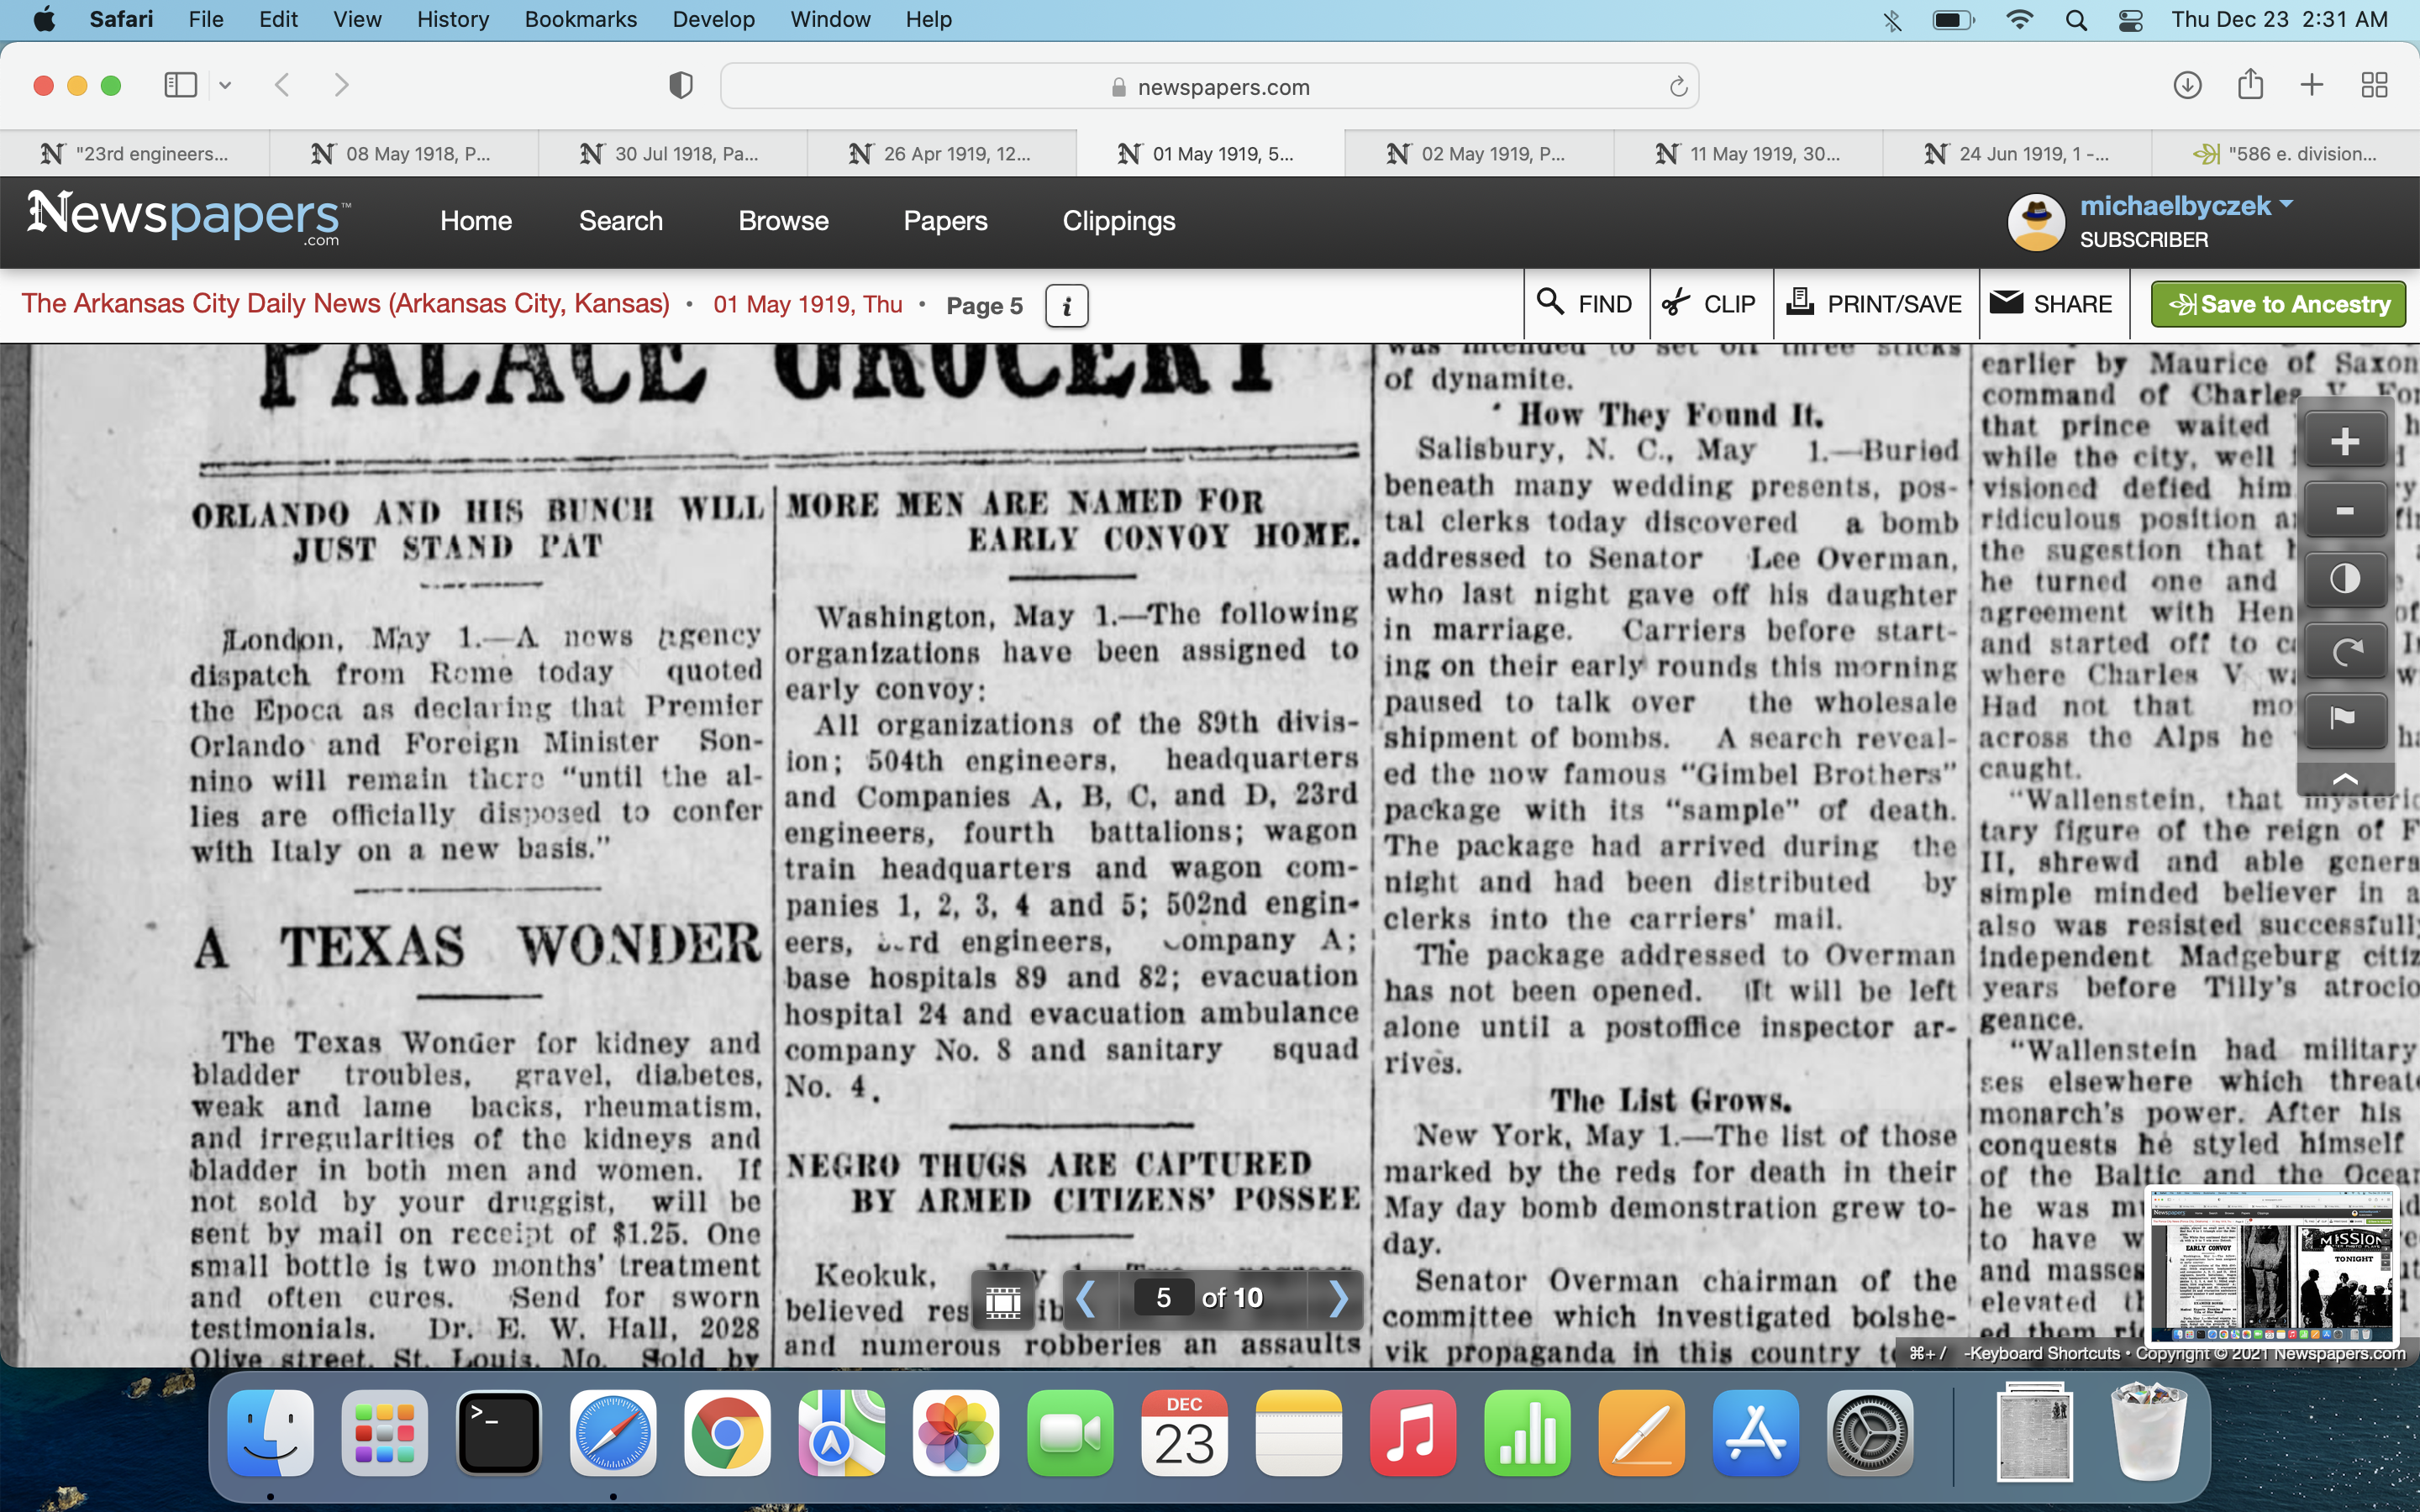Open The Arkansas City Daily News link

pyautogui.click(x=345, y=304)
